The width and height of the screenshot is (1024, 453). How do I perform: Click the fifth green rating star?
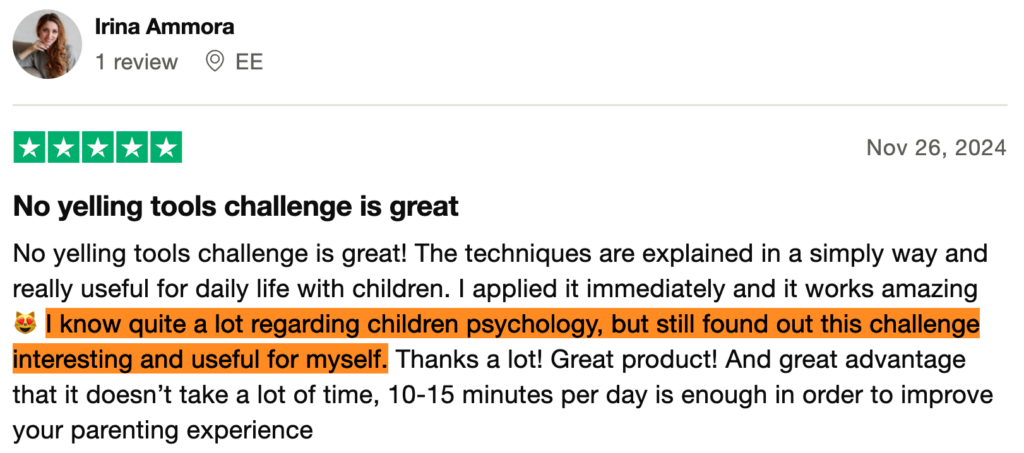166,148
